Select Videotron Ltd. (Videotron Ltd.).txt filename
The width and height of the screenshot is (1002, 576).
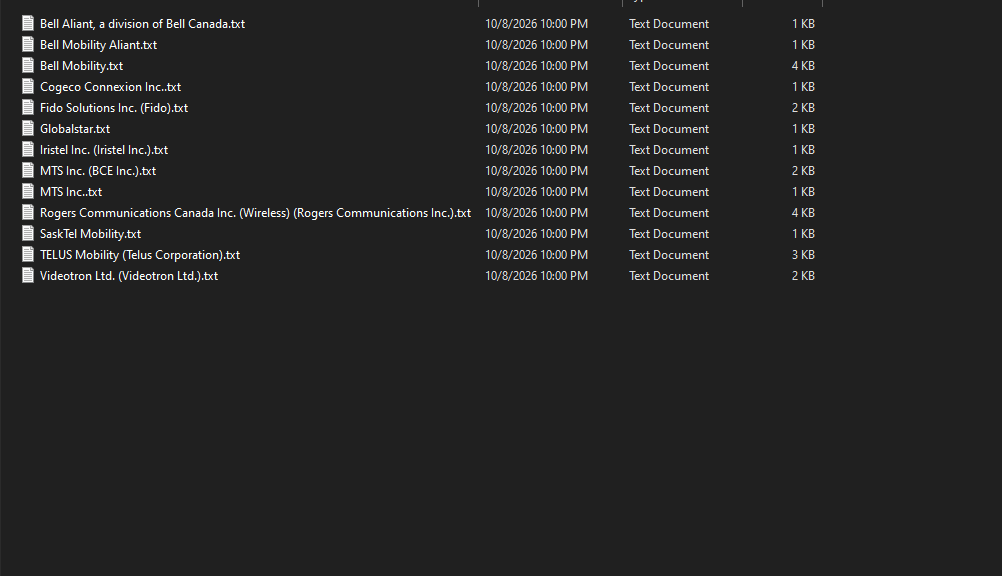tap(129, 276)
